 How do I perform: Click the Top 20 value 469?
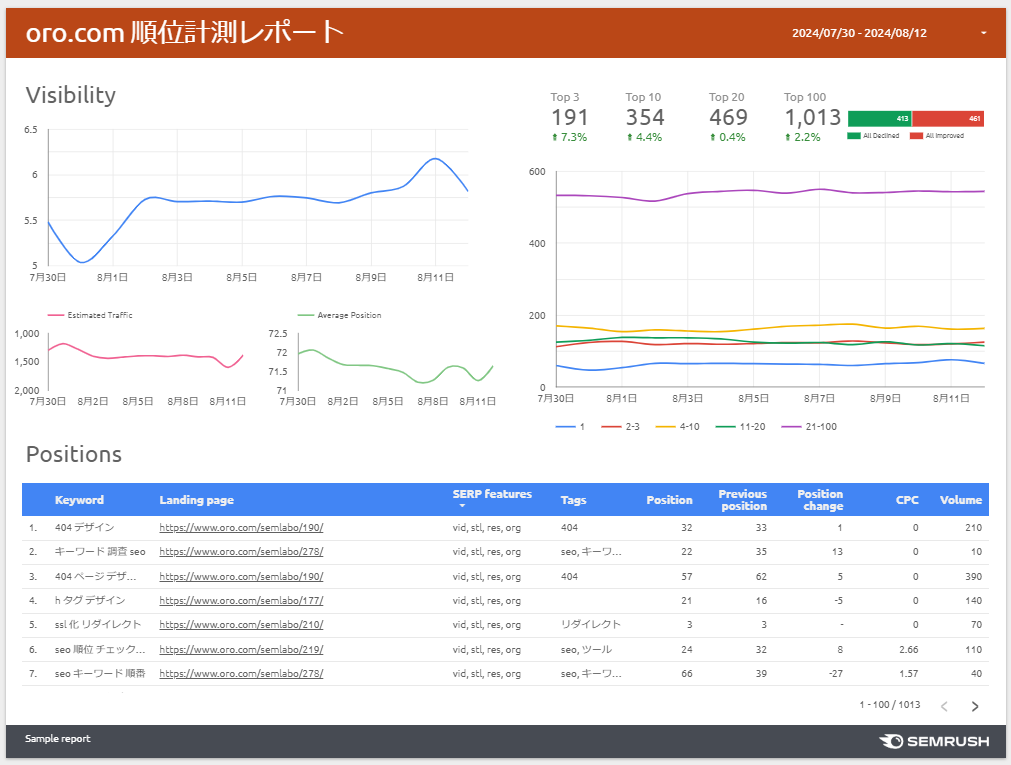click(728, 117)
